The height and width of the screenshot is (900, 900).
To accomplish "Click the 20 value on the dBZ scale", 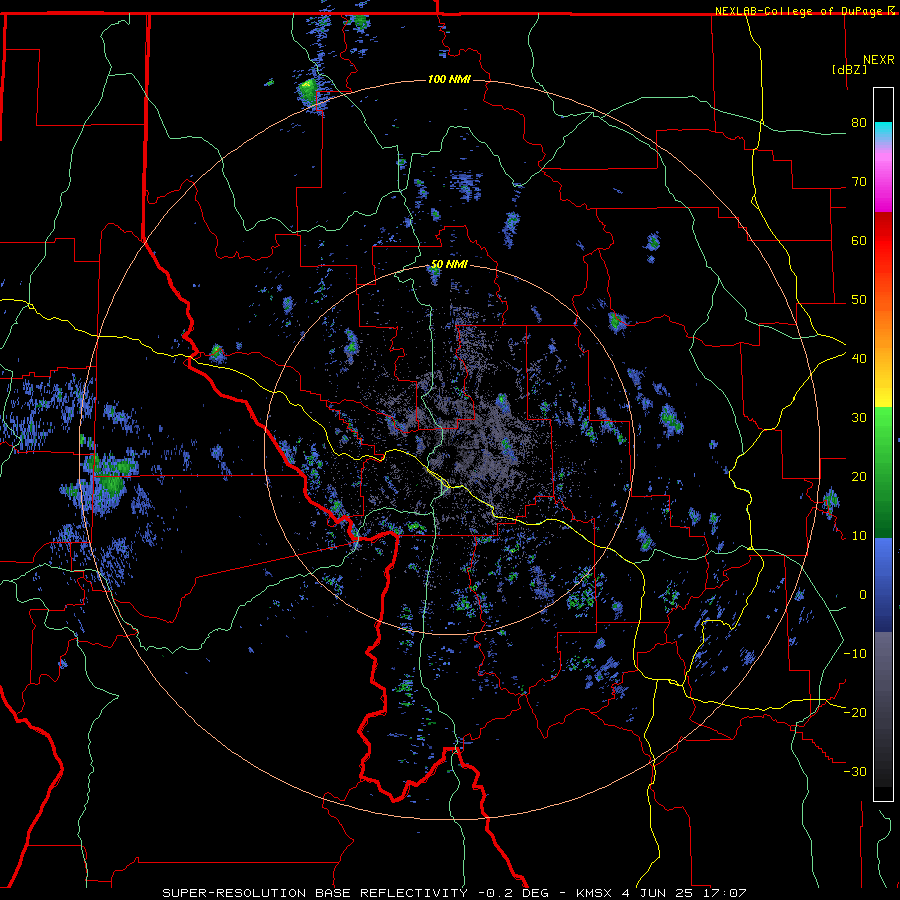I will click(859, 476).
